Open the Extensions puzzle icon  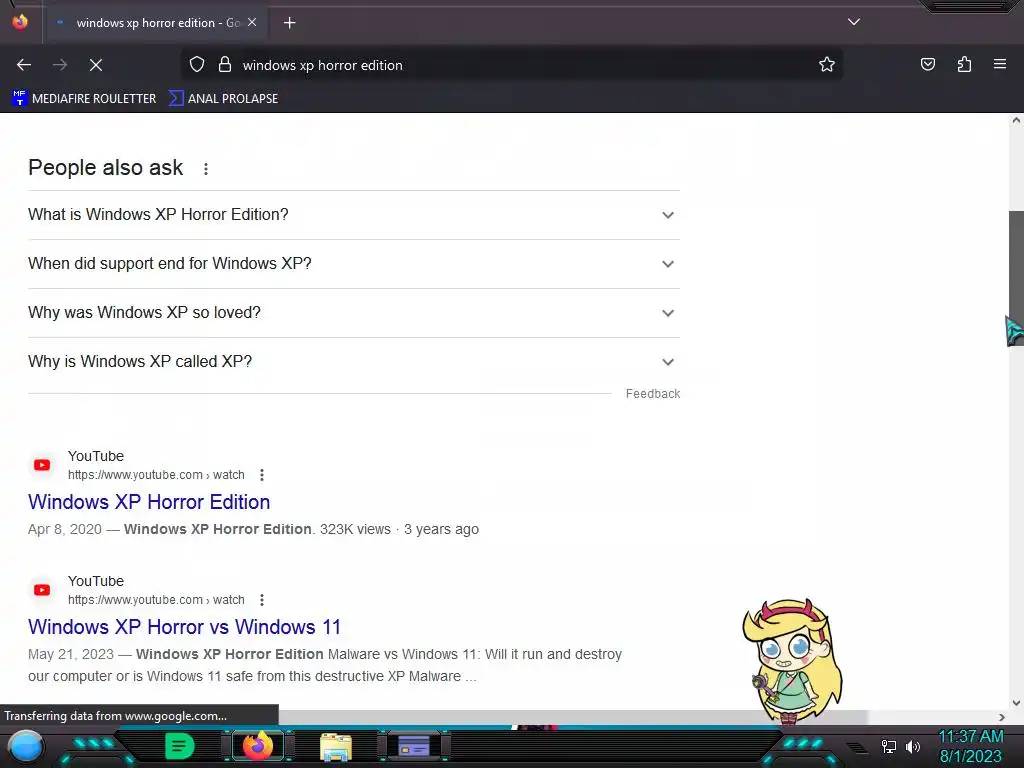(x=964, y=65)
